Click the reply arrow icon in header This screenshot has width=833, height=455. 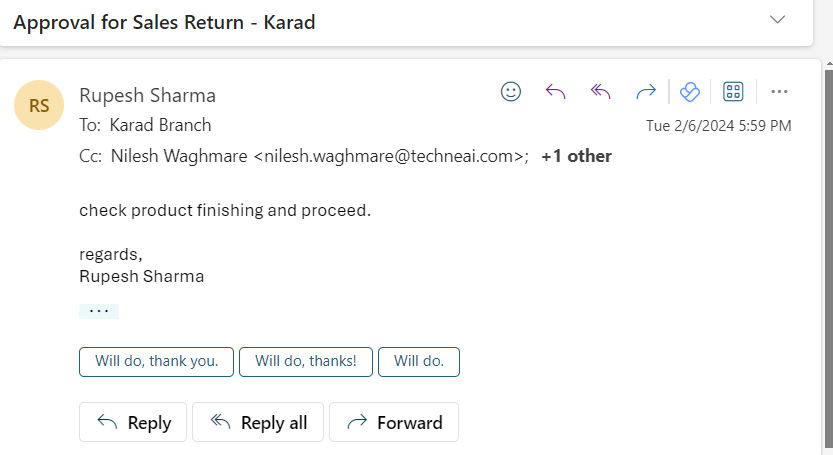556,91
